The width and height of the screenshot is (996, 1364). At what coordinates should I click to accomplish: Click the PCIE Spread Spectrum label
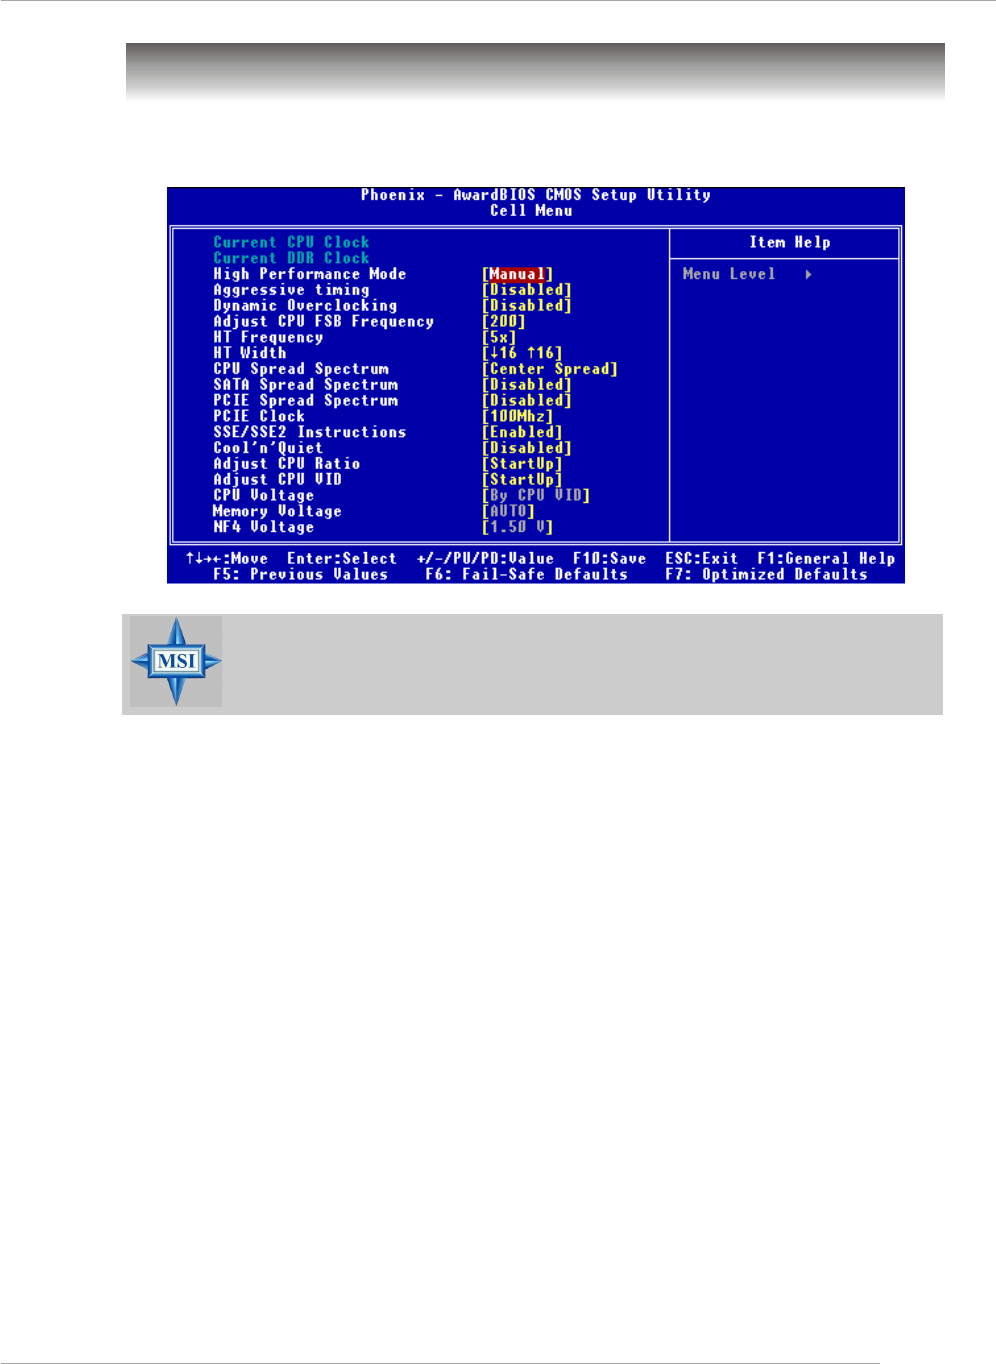pyautogui.click(x=305, y=401)
